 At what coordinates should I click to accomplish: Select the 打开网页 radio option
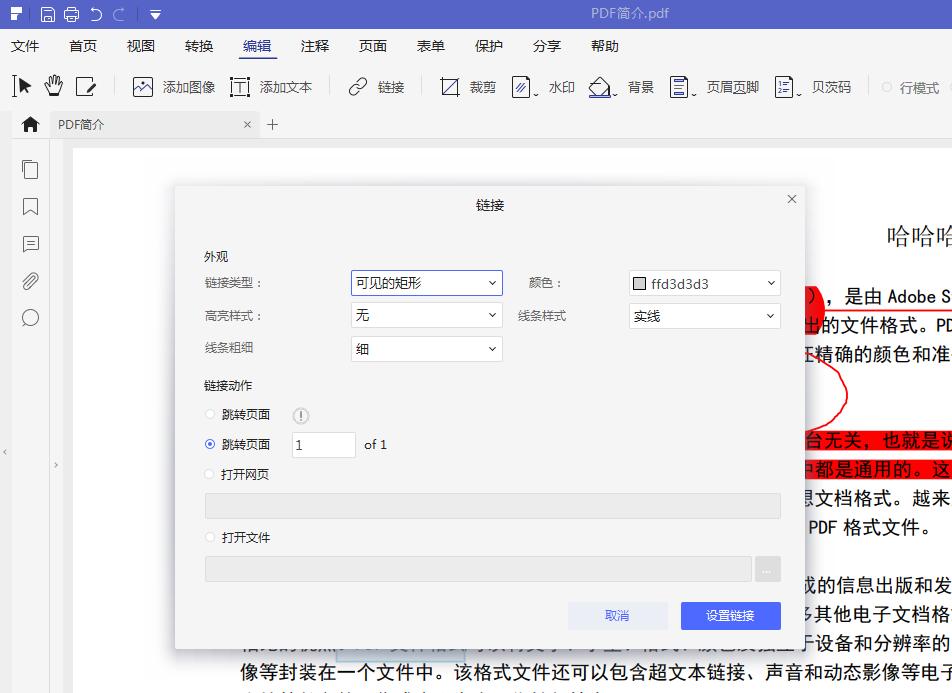210,474
